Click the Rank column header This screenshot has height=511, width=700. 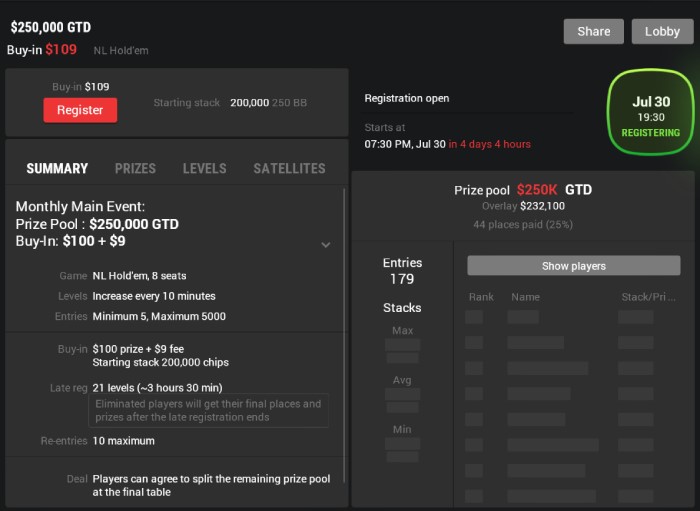click(x=481, y=297)
